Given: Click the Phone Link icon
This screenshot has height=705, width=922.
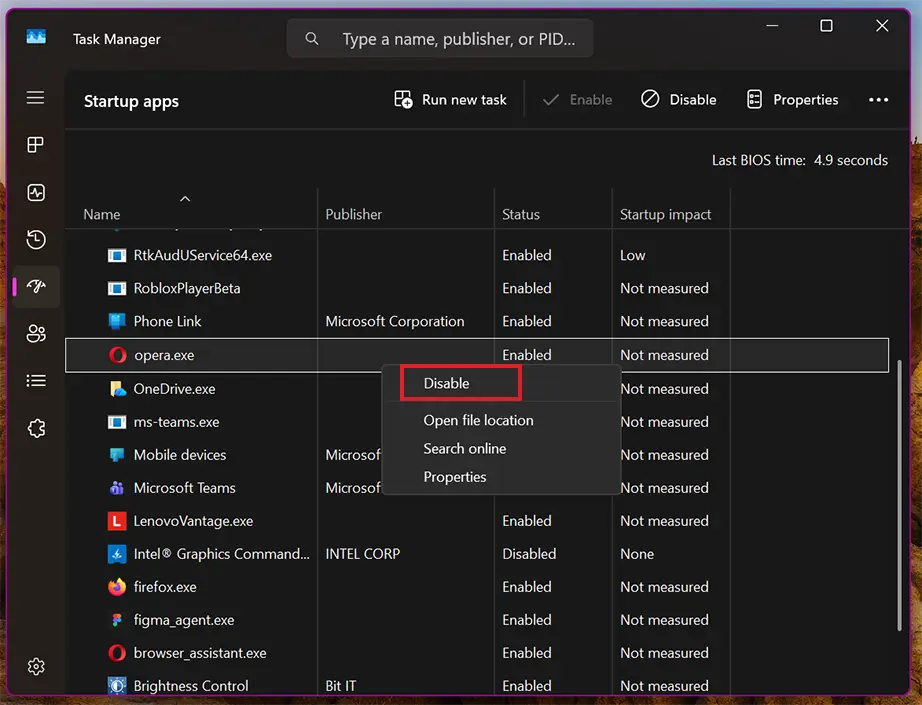Looking at the screenshot, I should click(x=117, y=321).
